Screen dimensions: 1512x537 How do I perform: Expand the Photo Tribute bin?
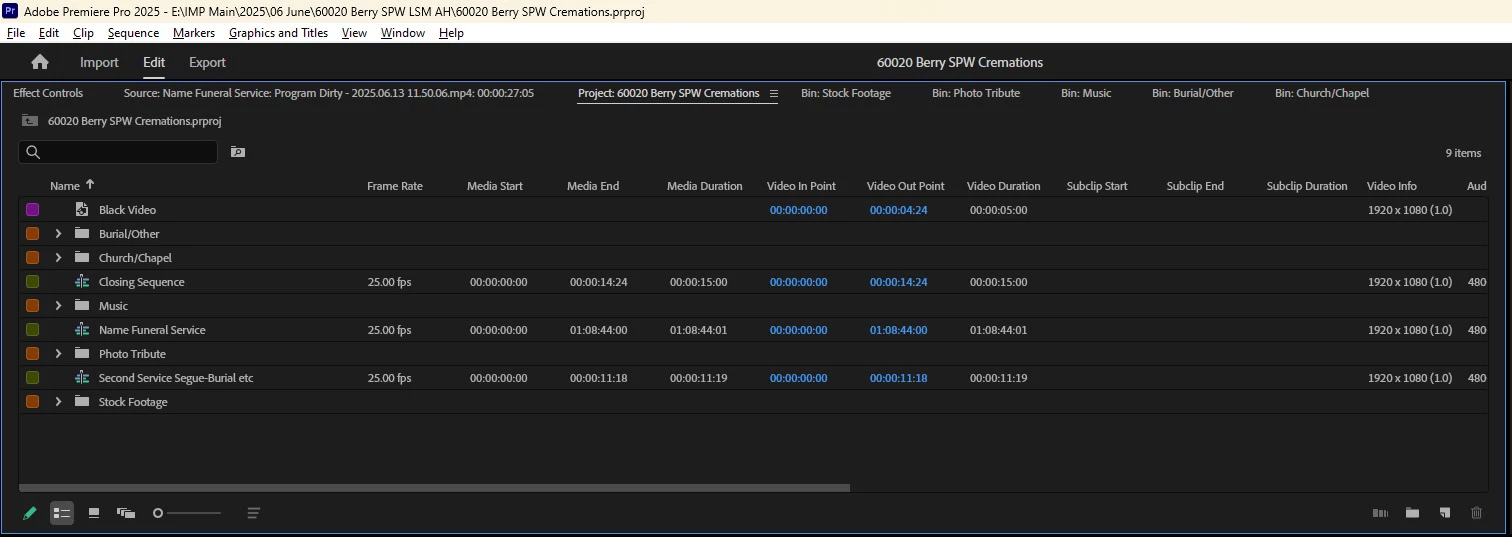point(58,354)
